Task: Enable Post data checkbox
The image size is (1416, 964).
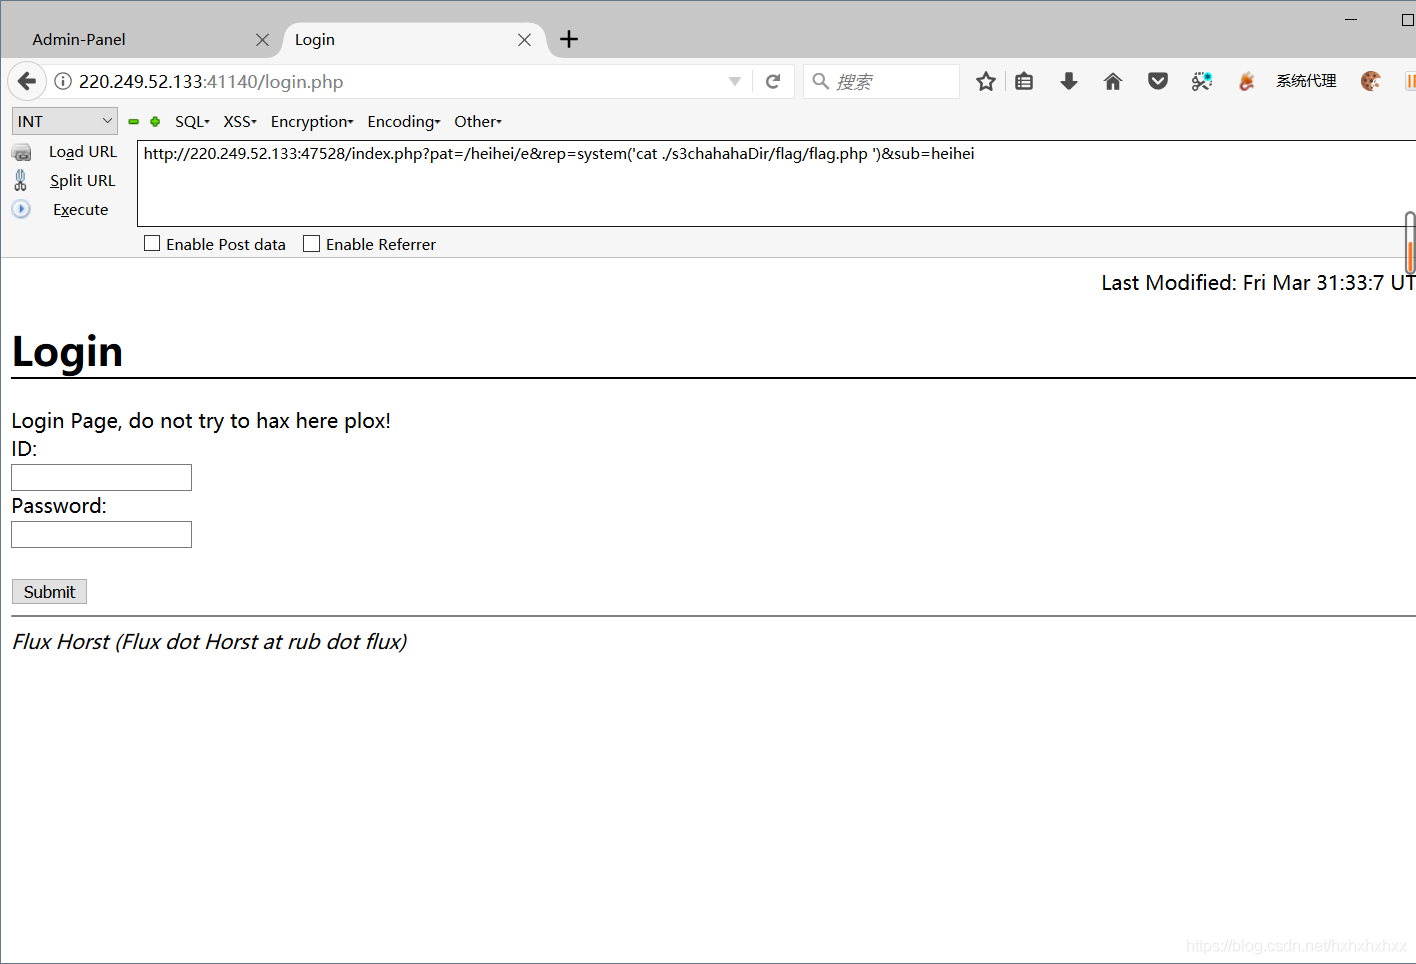Action: [x=152, y=243]
